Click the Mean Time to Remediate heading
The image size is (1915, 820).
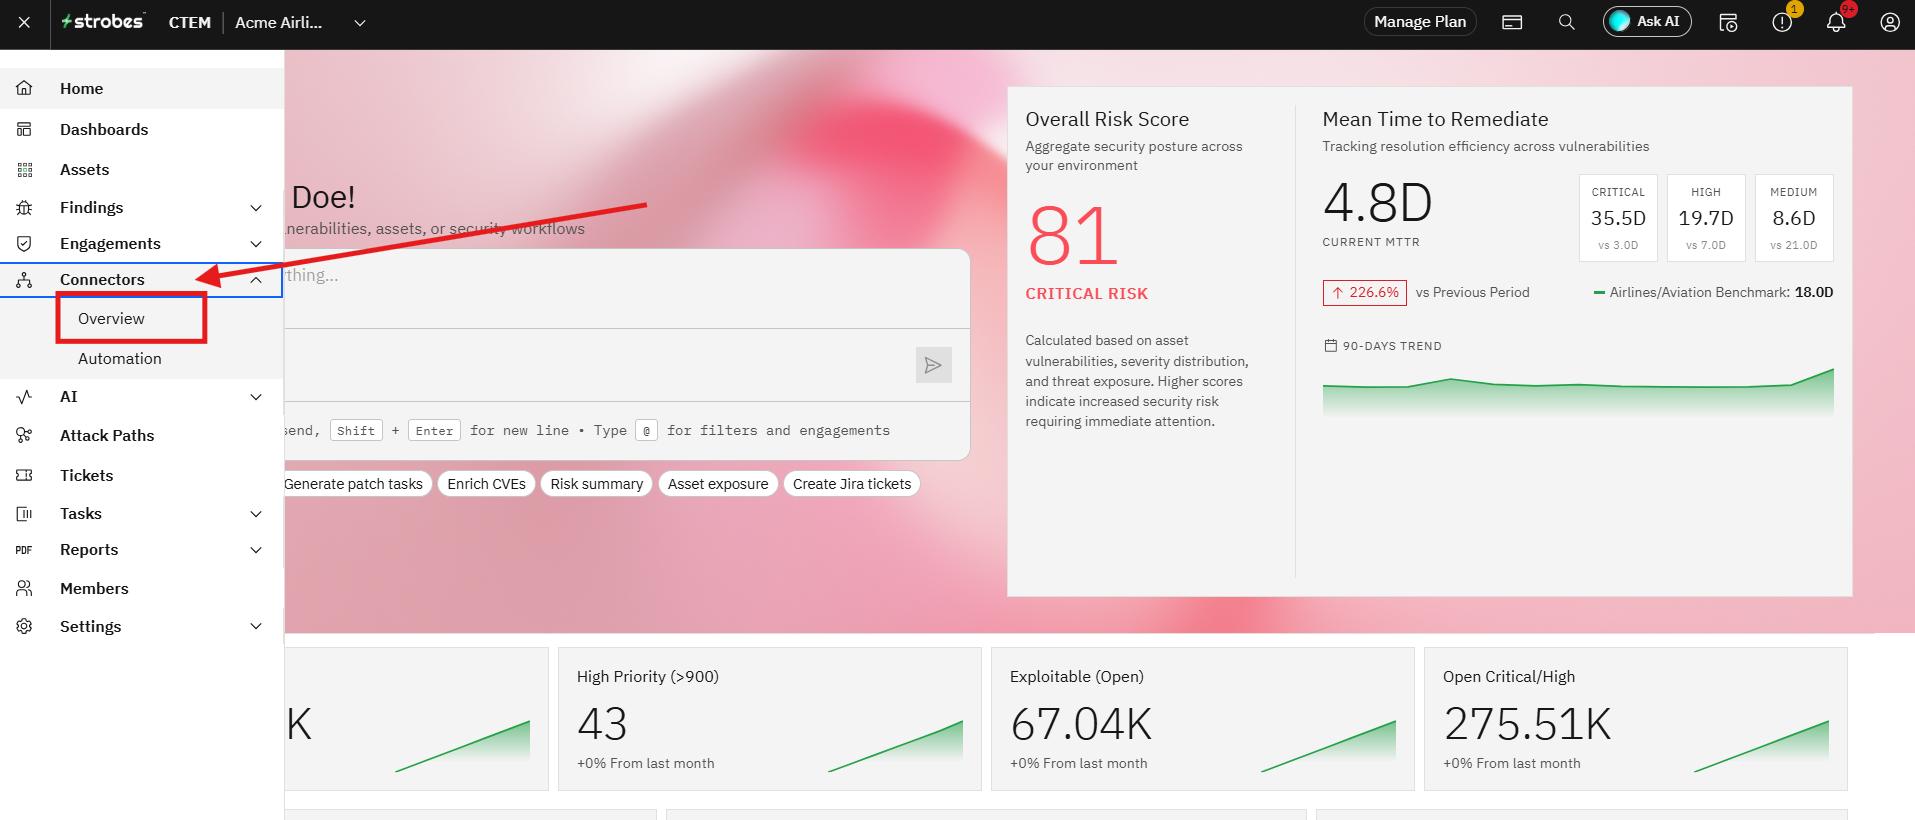tap(1435, 119)
